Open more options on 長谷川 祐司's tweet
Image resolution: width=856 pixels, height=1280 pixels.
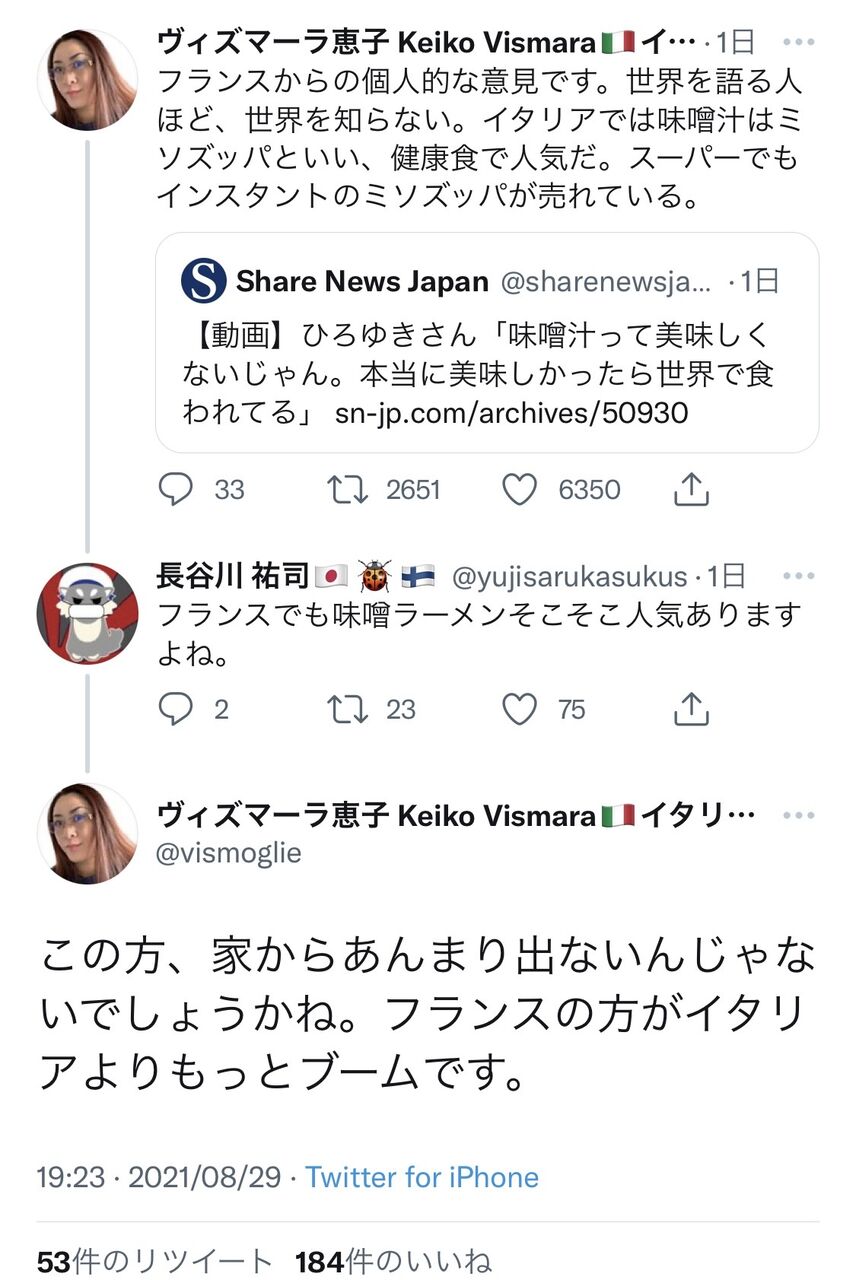(x=799, y=577)
